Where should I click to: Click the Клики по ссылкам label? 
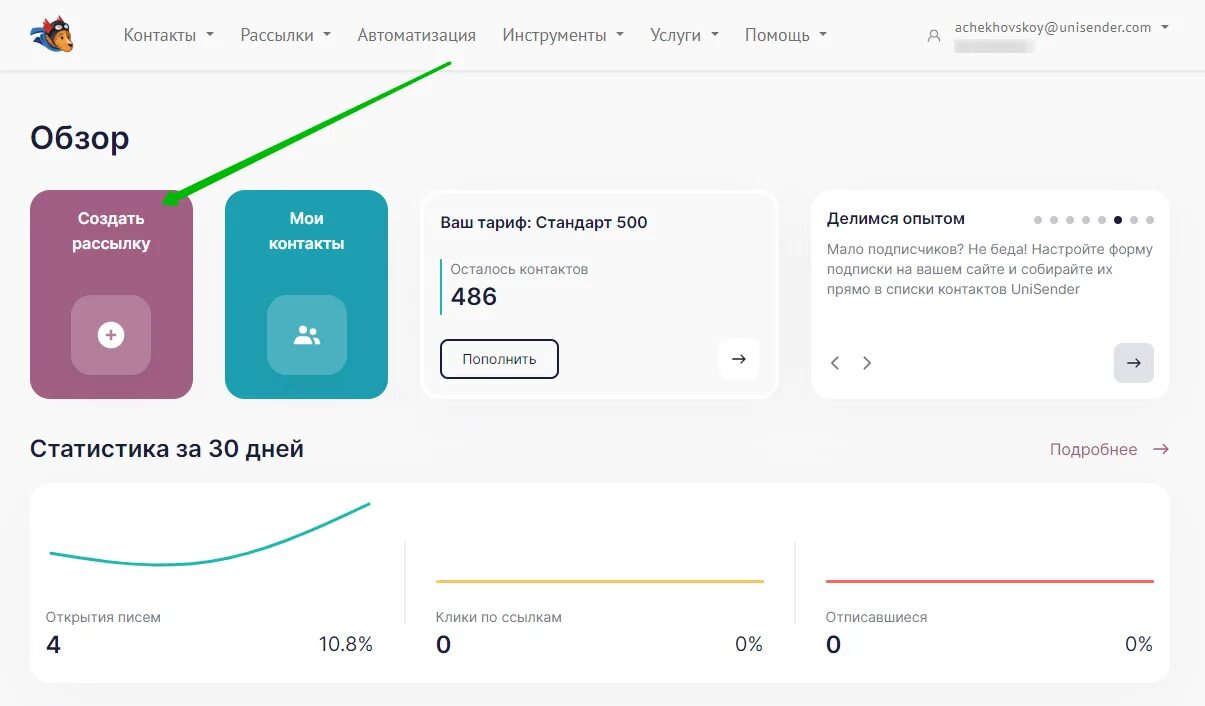499,617
